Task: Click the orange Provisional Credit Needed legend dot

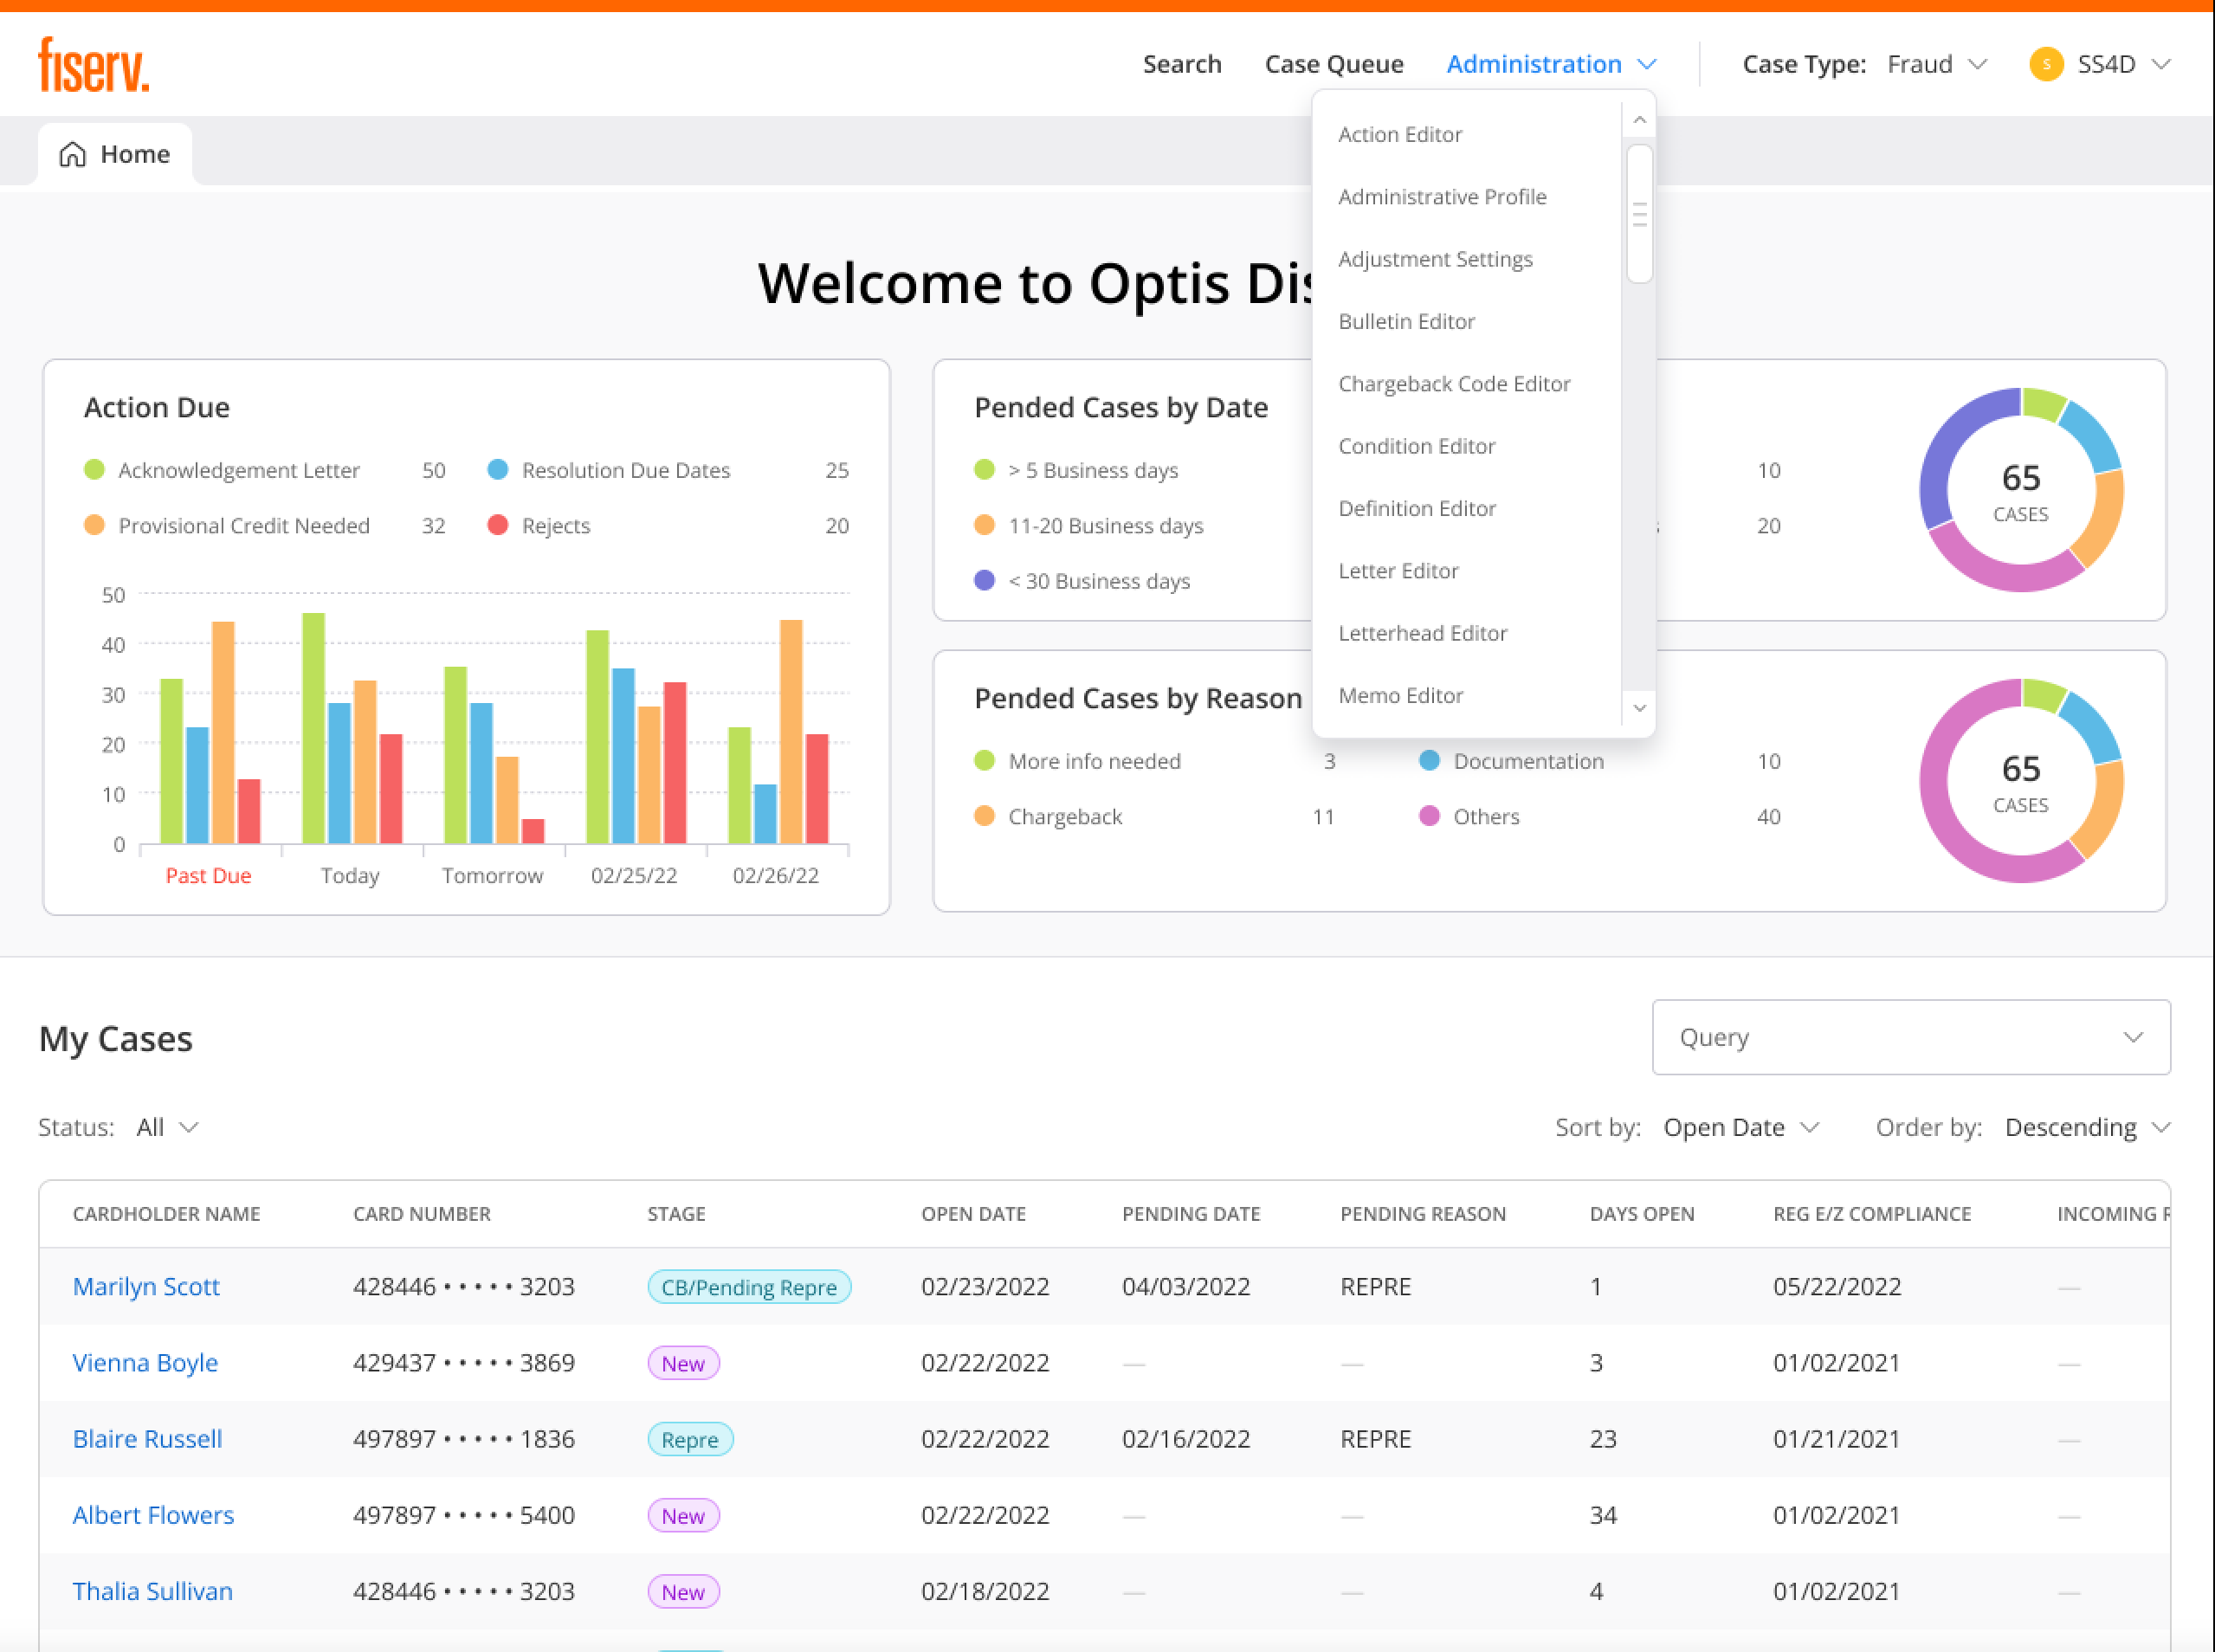Action: pyautogui.click(x=94, y=525)
